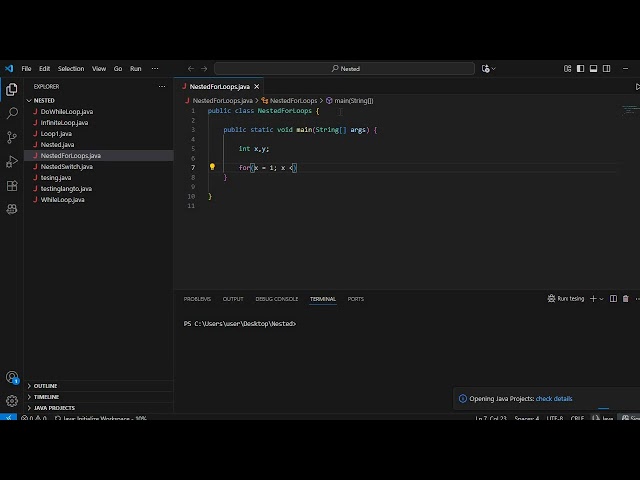Customize layout icon in title bar
Screen dimensions: 640x480
567,69
